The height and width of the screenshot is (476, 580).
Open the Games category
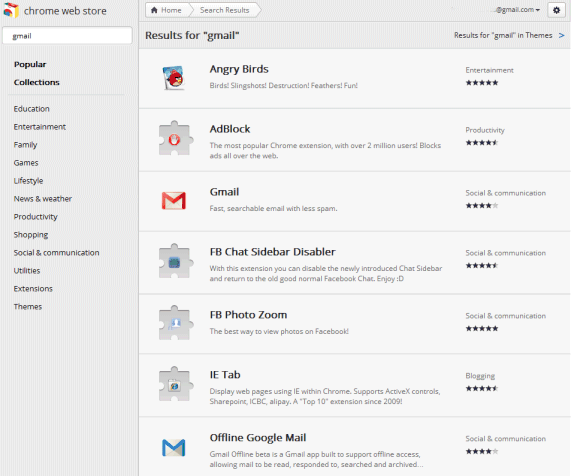[26, 163]
